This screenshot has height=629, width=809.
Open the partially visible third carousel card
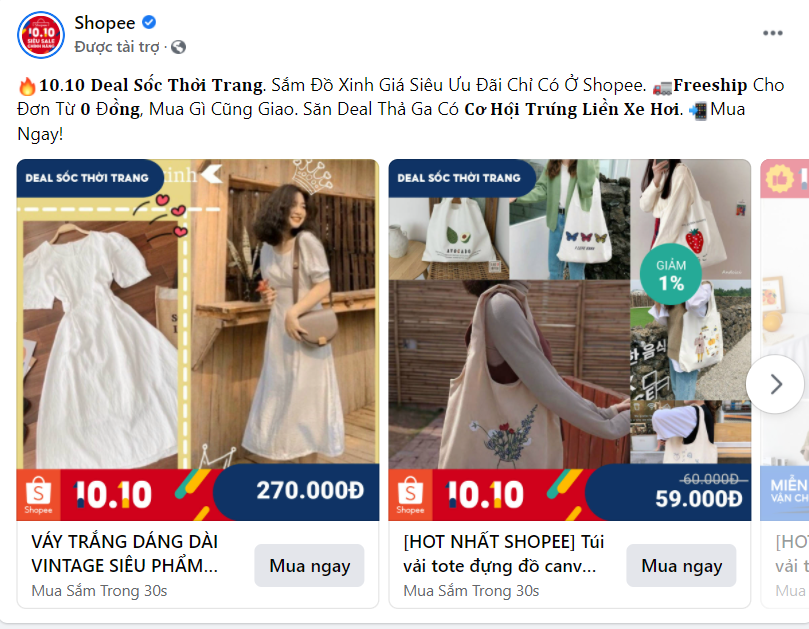785,383
